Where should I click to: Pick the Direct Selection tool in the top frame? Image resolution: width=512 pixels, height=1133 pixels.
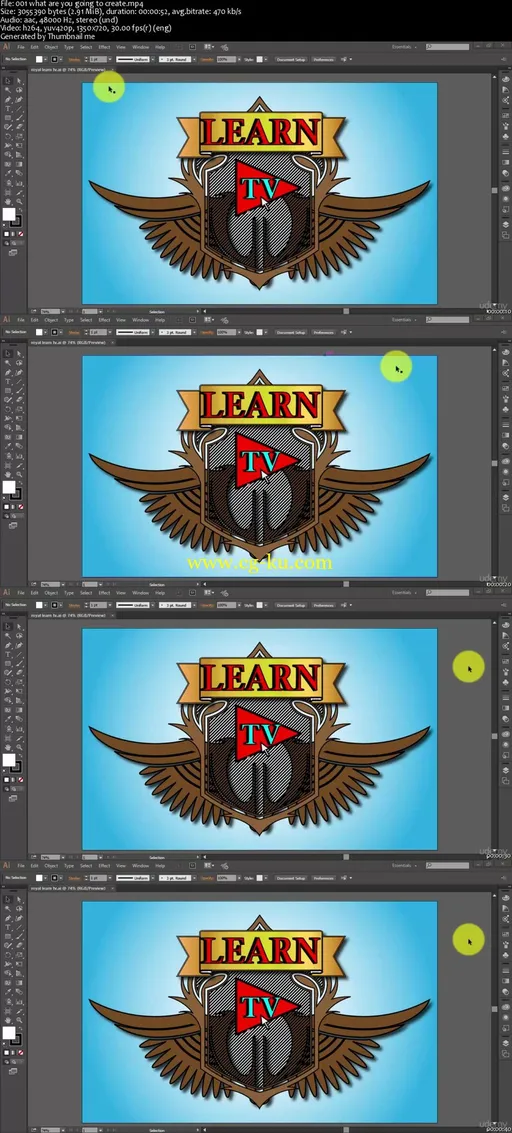[19, 81]
